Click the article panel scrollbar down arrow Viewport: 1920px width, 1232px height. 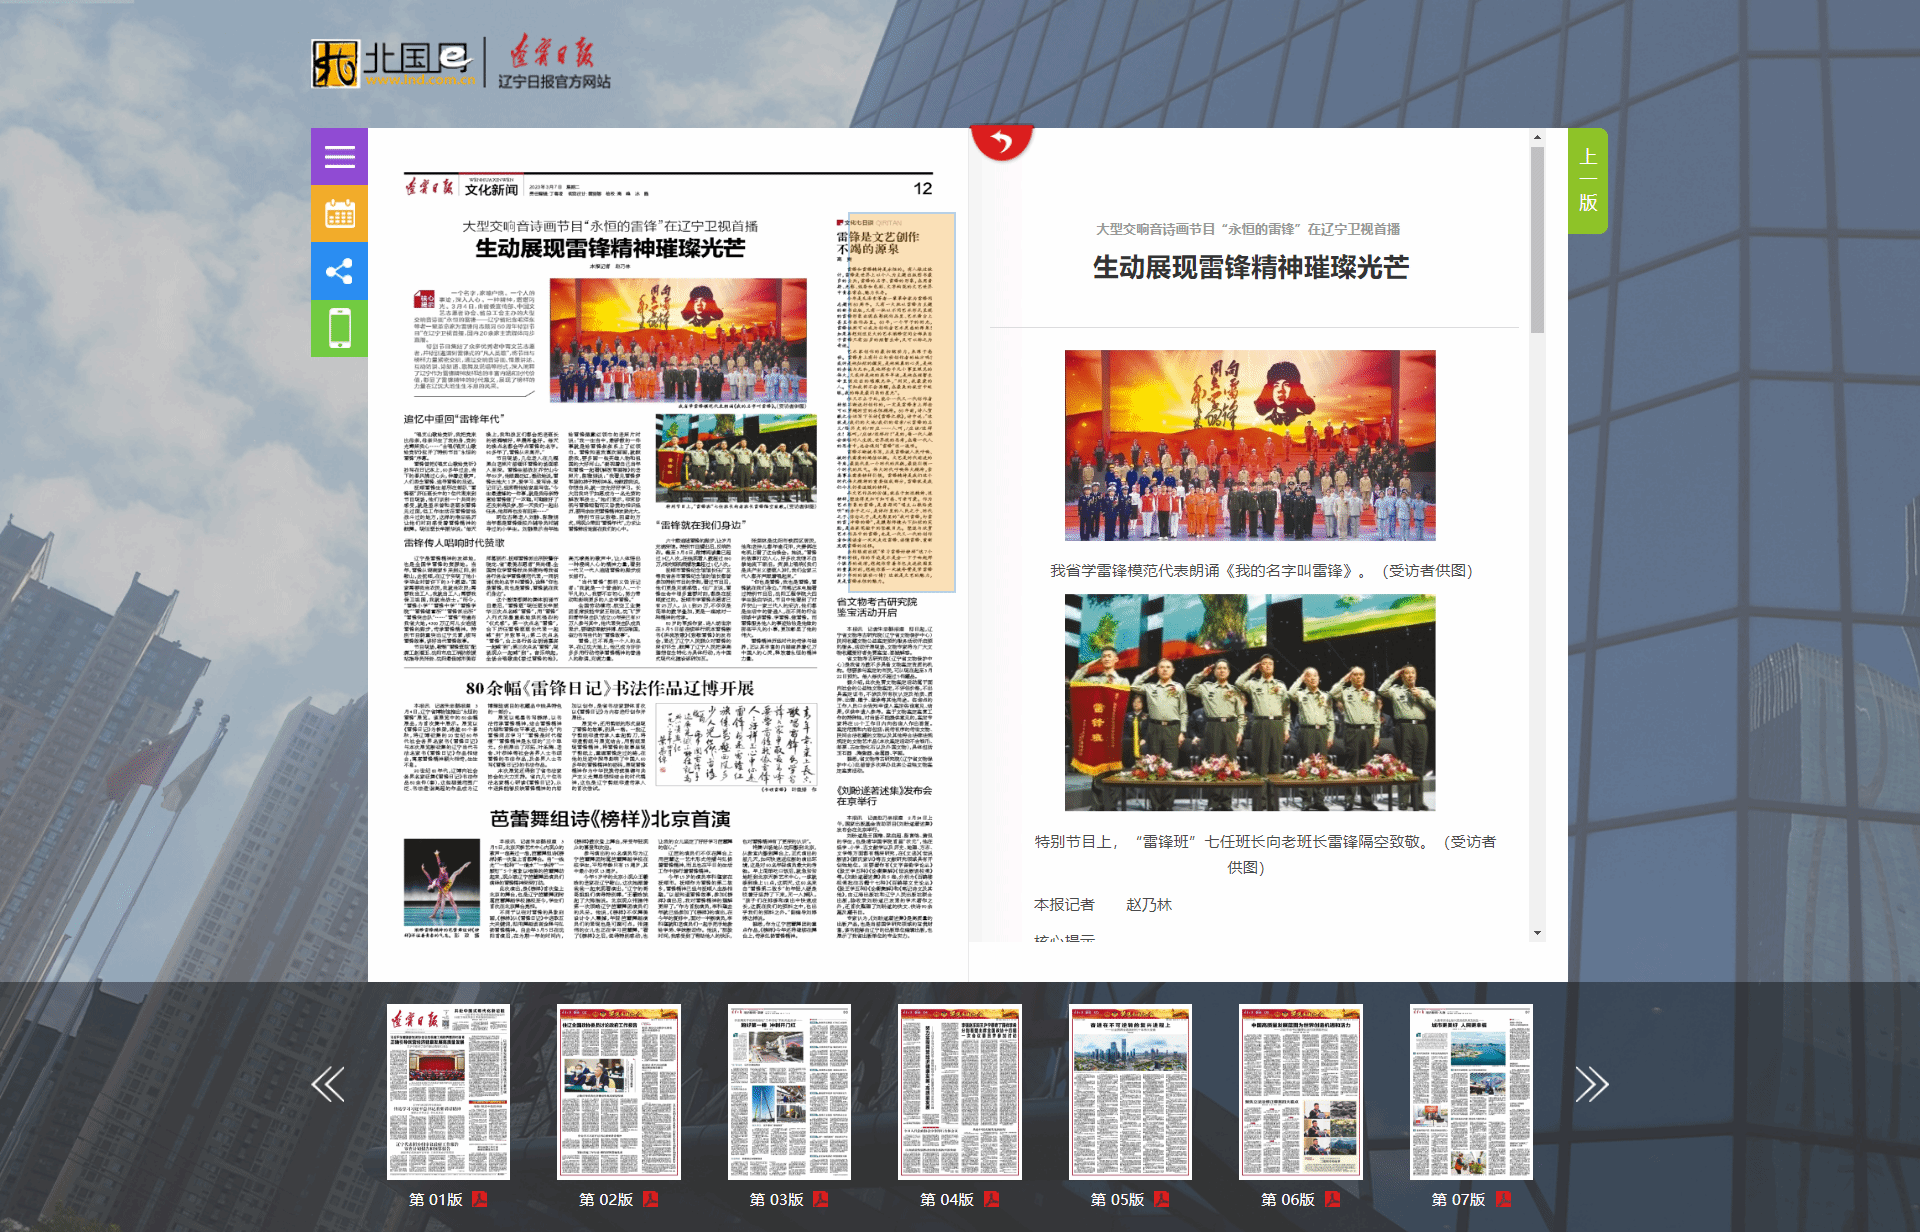1537,933
